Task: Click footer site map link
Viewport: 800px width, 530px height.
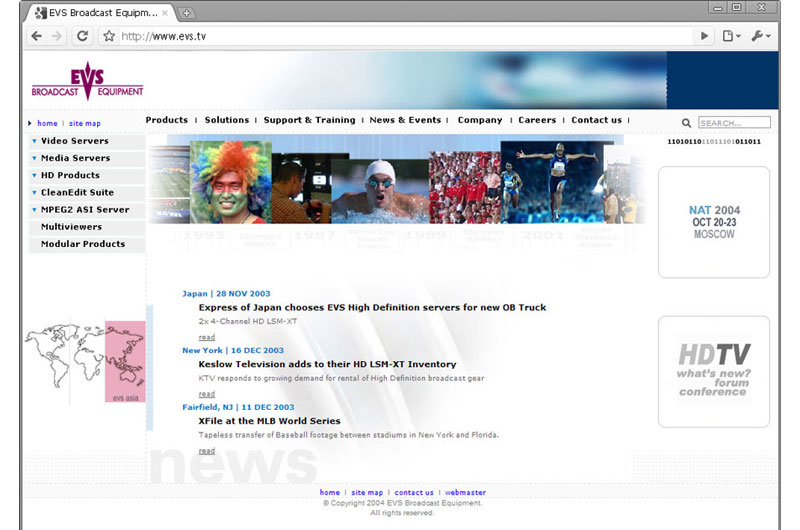Action: pyautogui.click(x=367, y=492)
